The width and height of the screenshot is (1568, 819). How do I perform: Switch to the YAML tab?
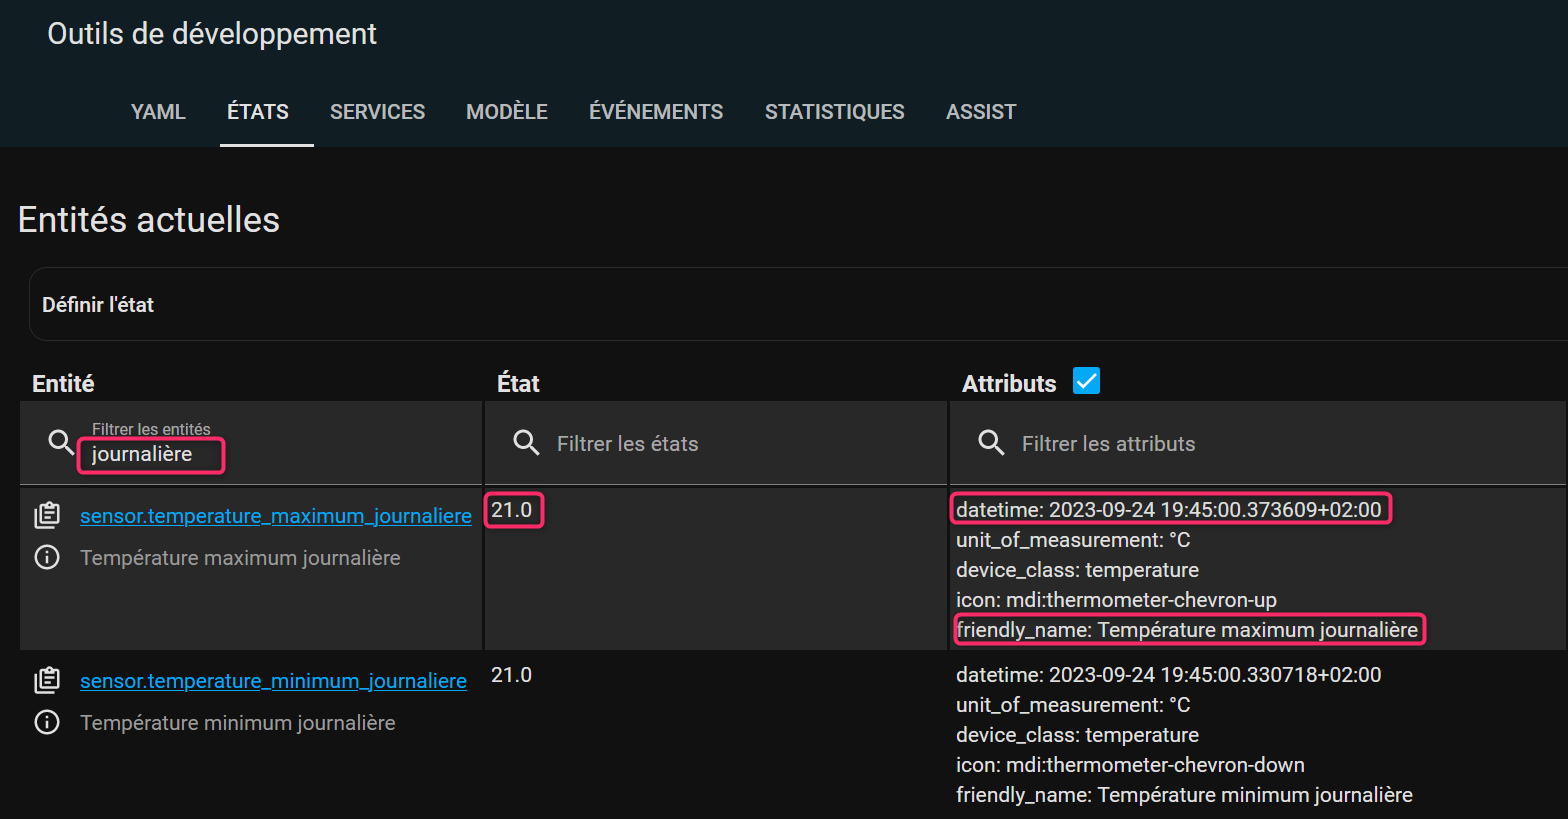click(158, 112)
